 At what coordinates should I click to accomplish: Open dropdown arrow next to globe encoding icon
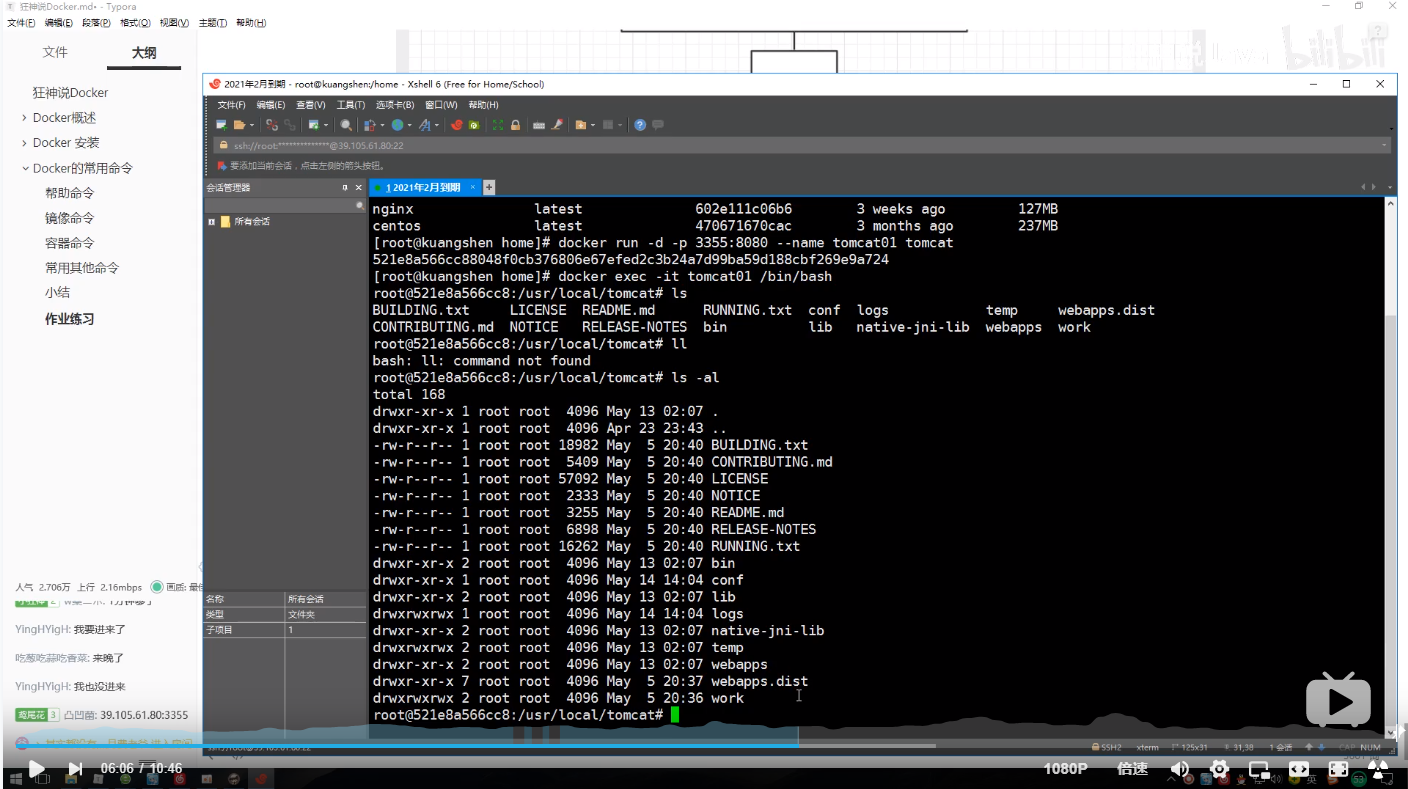click(409, 125)
